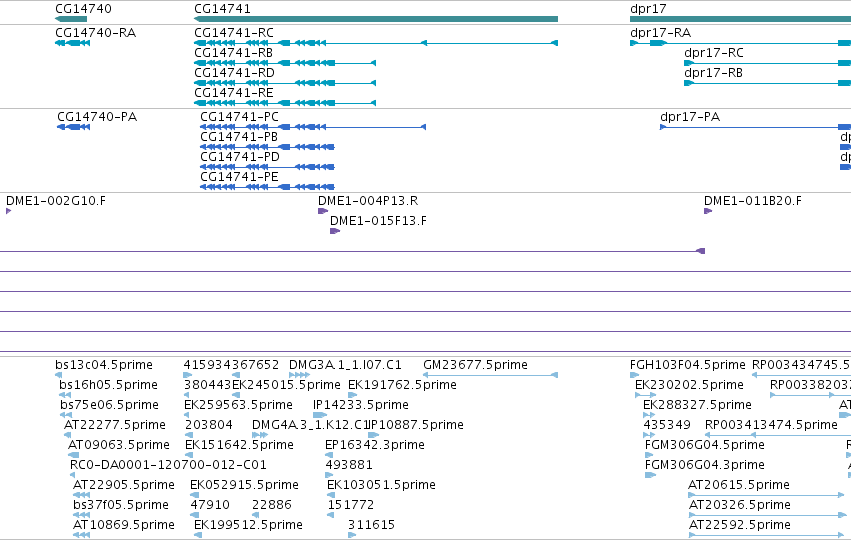Image resolution: width=851 pixels, height=540 pixels.
Task: Click the EK151642.5prime label
Action: click(x=239, y=446)
